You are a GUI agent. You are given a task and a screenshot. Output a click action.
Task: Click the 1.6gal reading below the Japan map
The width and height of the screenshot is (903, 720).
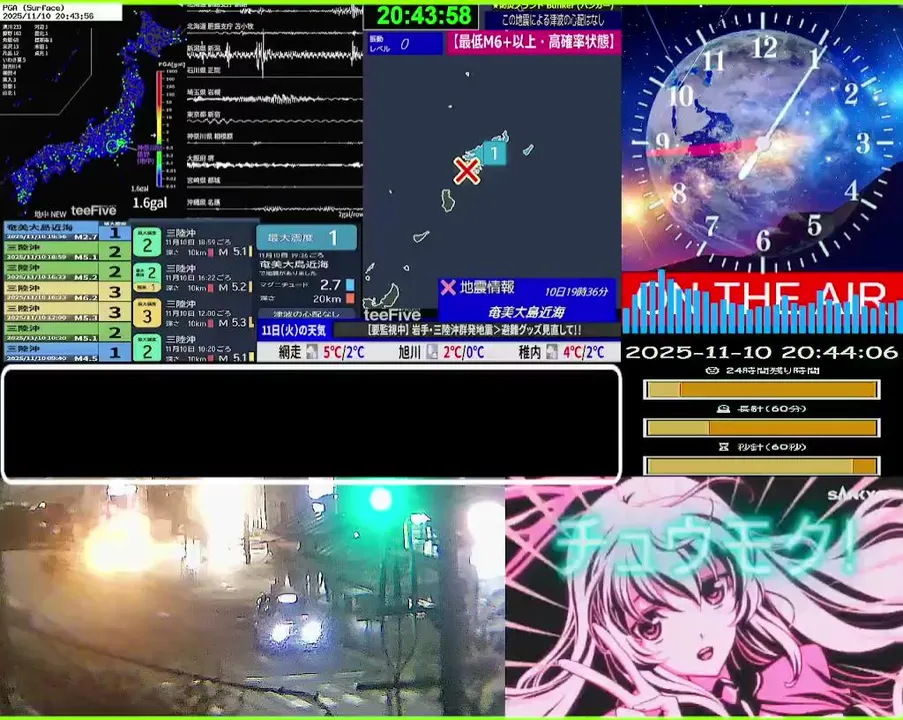(150, 203)
